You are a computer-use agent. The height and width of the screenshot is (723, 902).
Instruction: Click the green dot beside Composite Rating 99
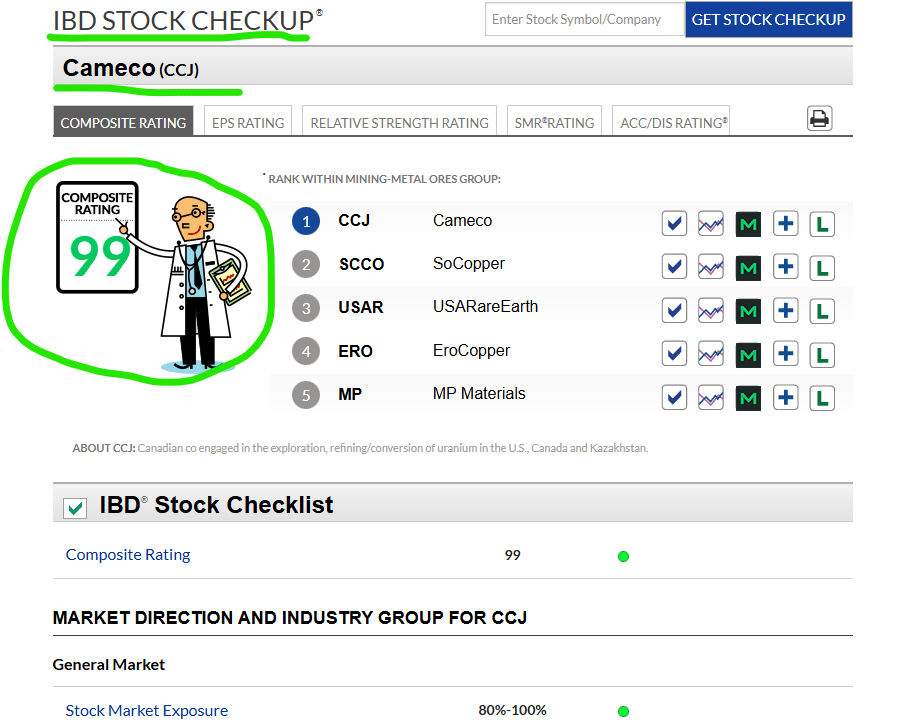pyautogui.click(x=623, y=556)
